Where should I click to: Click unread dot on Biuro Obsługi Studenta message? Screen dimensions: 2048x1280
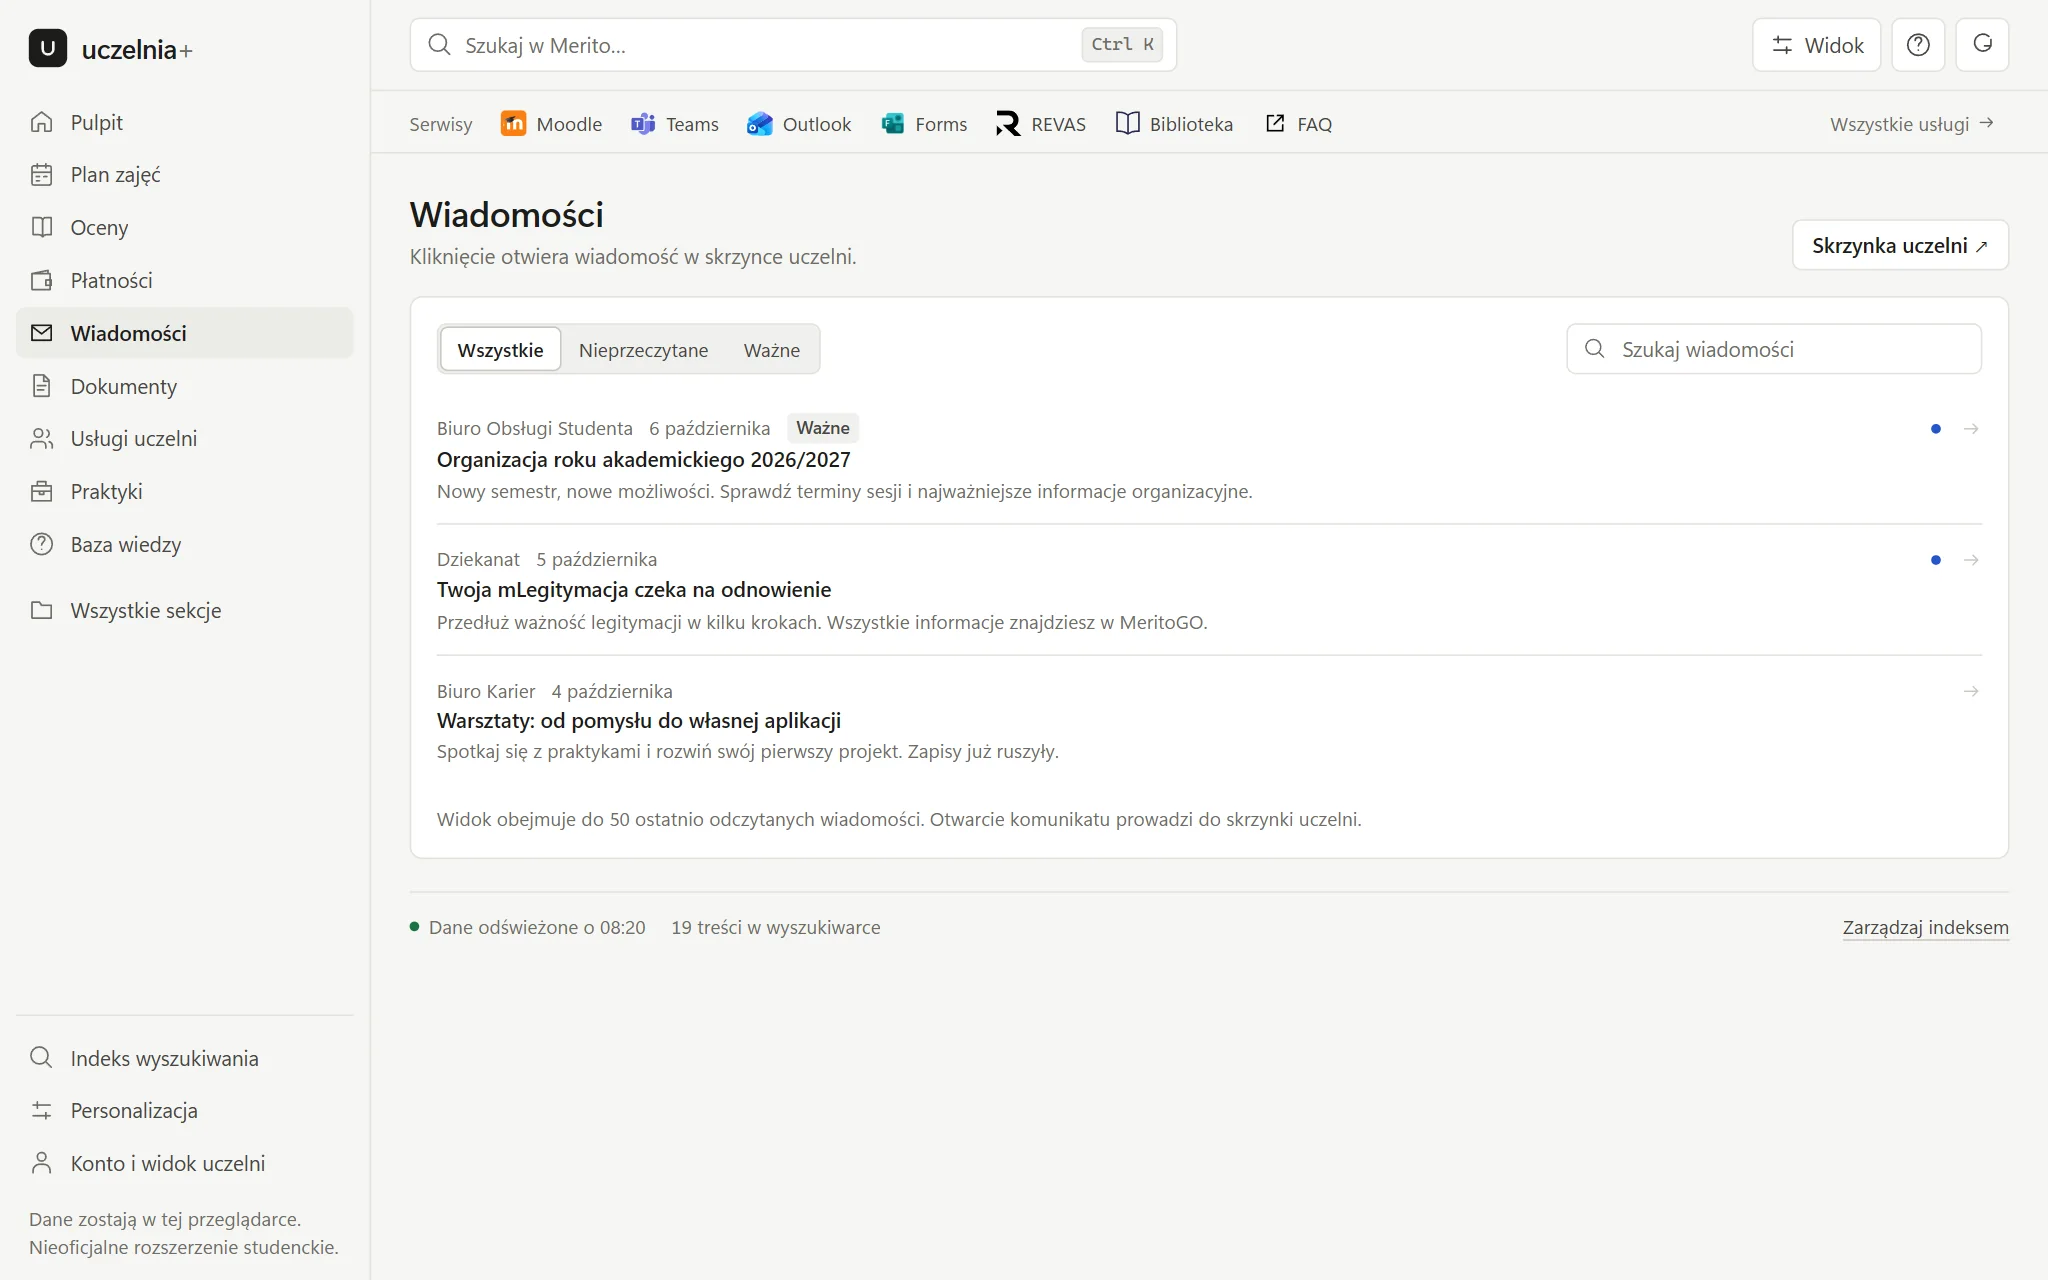tap(1936, 429)
